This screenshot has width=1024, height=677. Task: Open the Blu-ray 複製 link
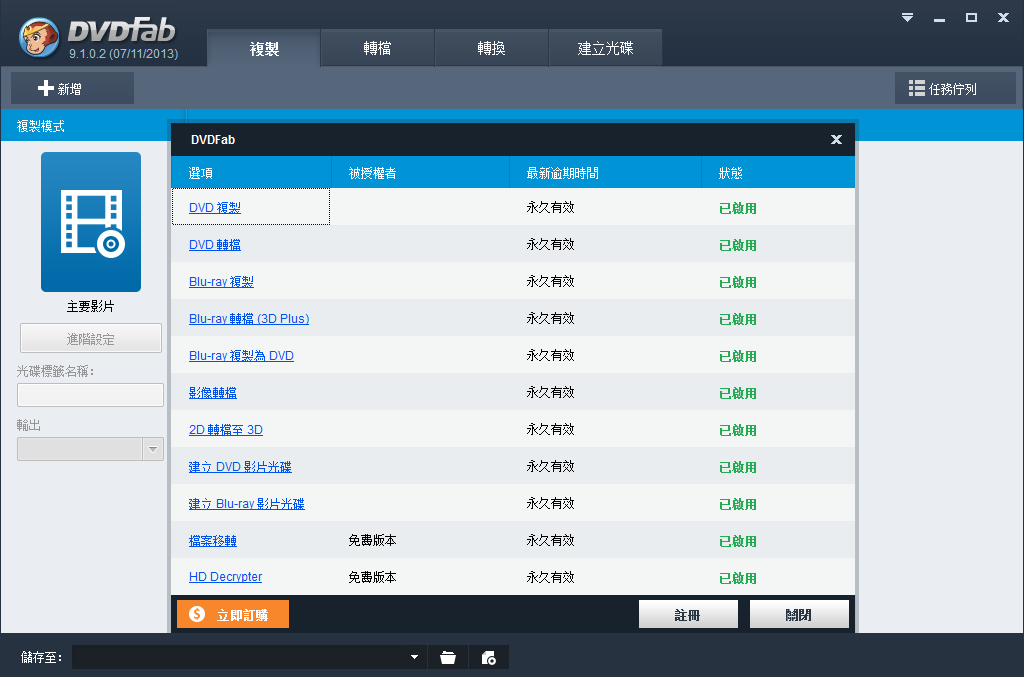221,282
